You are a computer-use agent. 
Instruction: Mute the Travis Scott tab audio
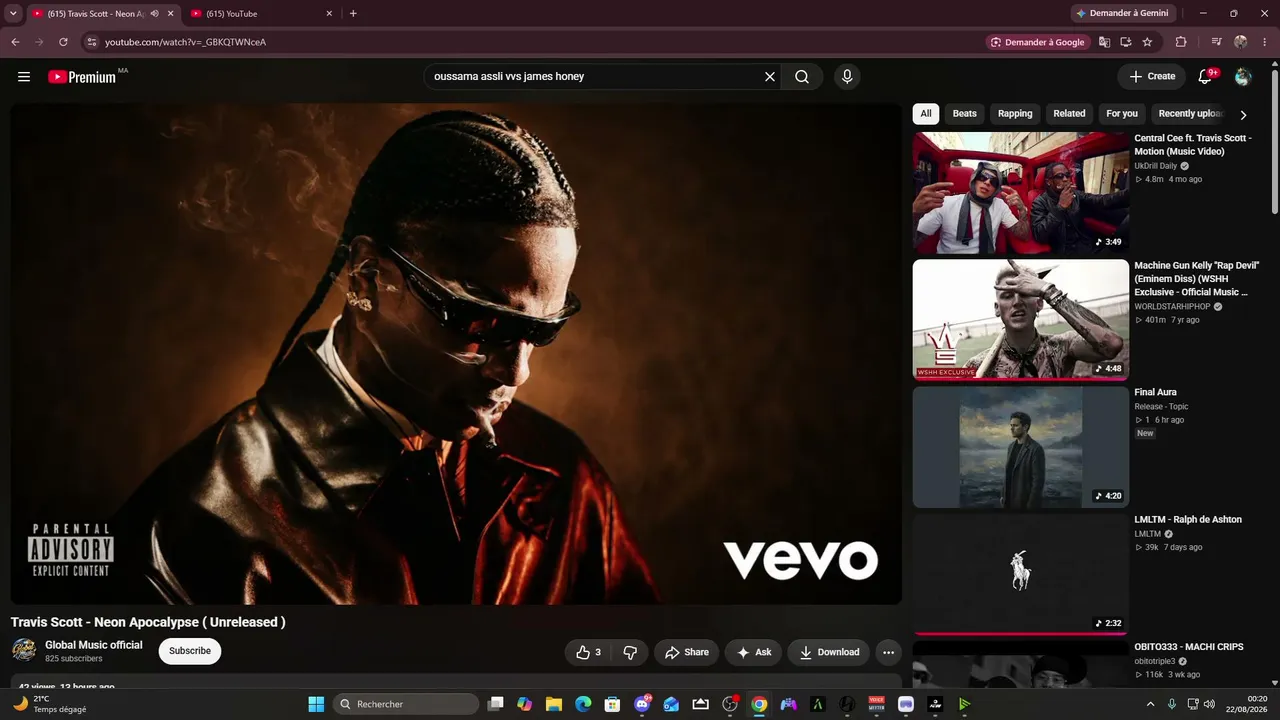[x=154, y=14]
